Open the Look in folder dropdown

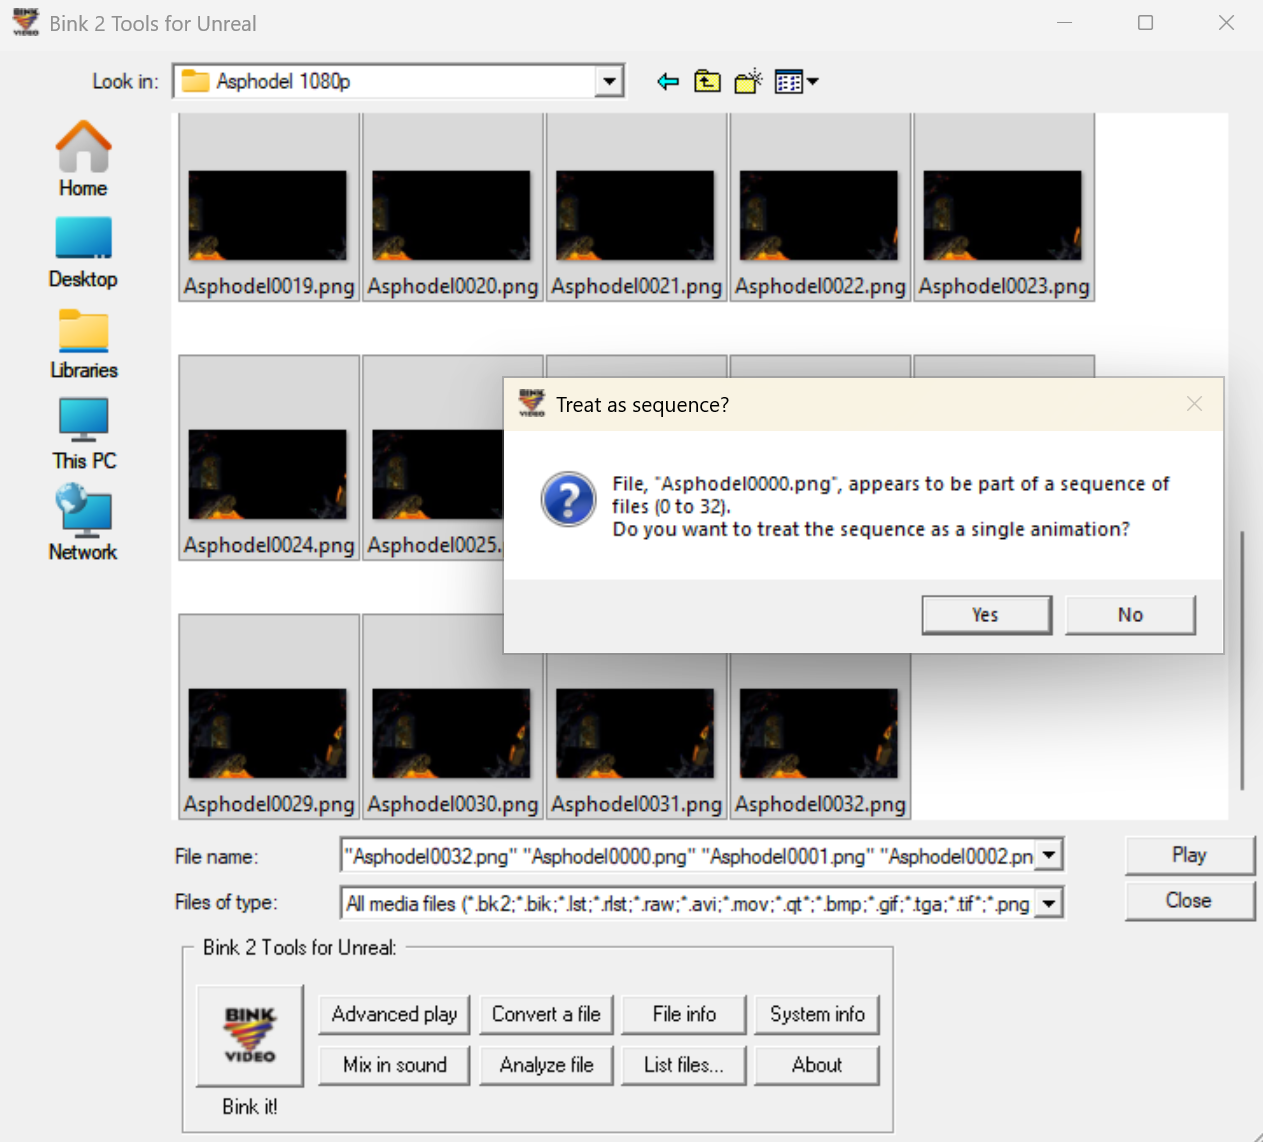click(608, 81)
